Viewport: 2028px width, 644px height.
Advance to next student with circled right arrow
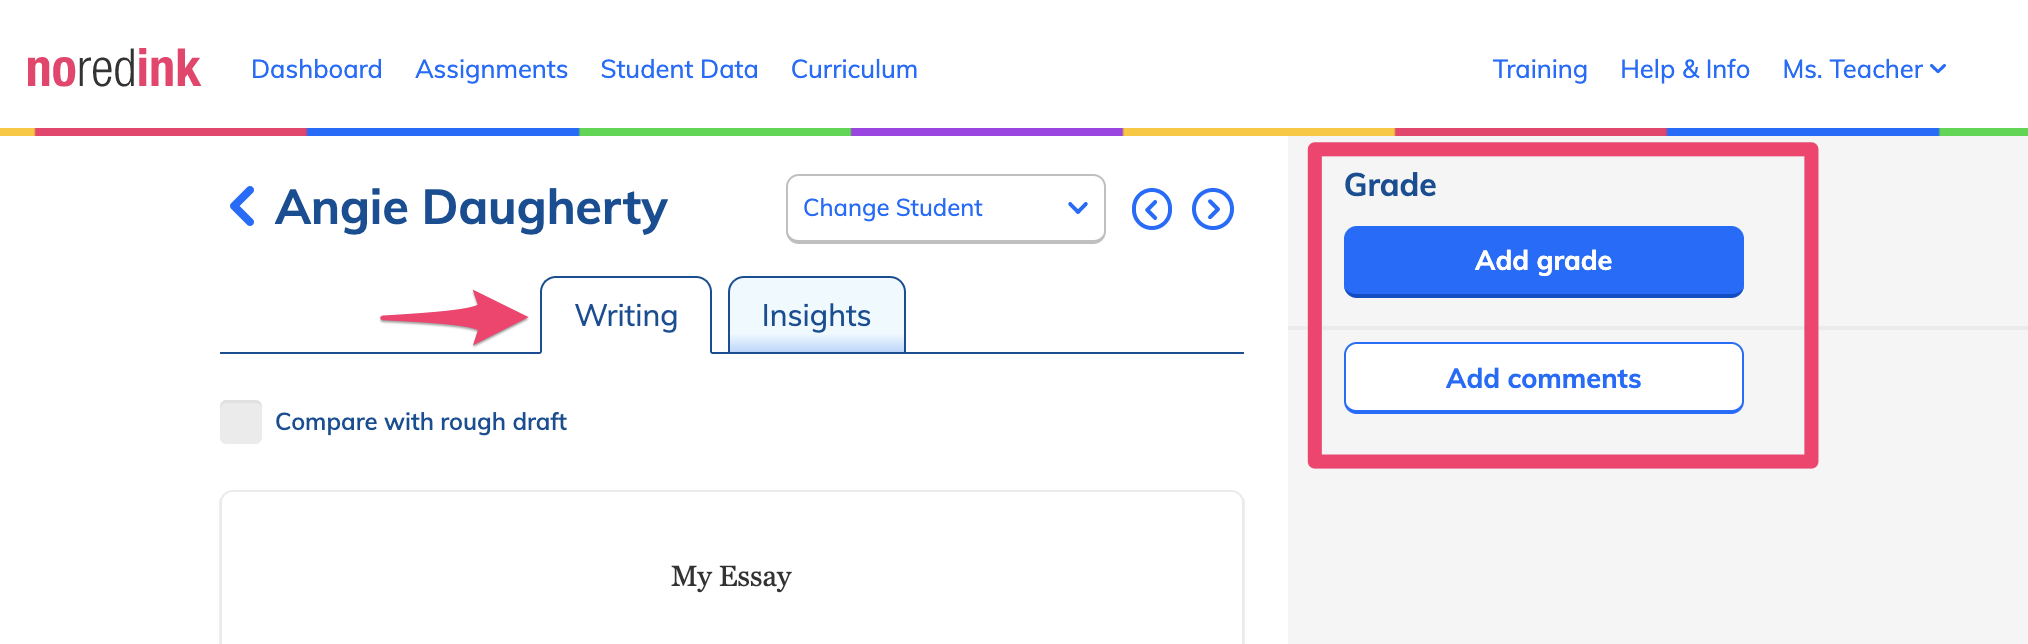click(x=1213, y=209)
